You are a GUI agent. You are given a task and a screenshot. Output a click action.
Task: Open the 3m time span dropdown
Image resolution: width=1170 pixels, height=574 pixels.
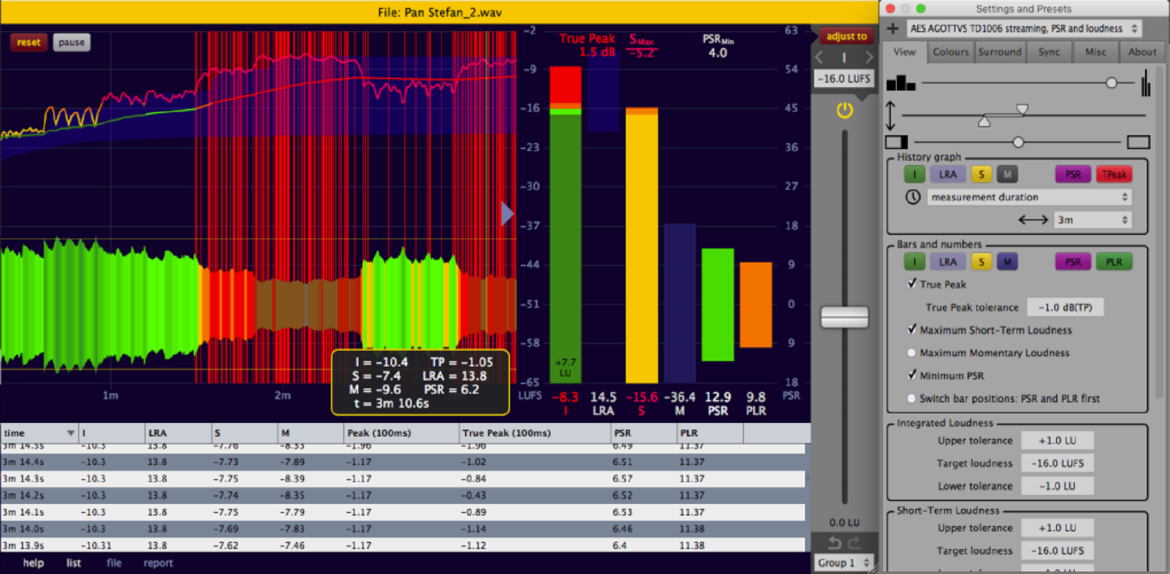point(1092,220)
